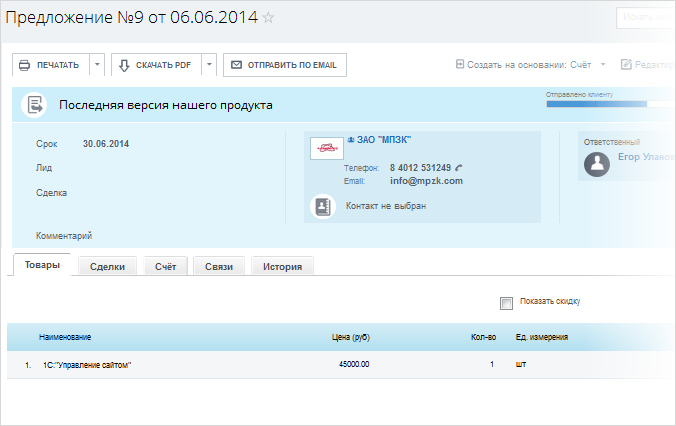The width and height of the screenshot is (676, 426).
Task: Click the favorite star next to the title
Action: (x=268, y=18)
